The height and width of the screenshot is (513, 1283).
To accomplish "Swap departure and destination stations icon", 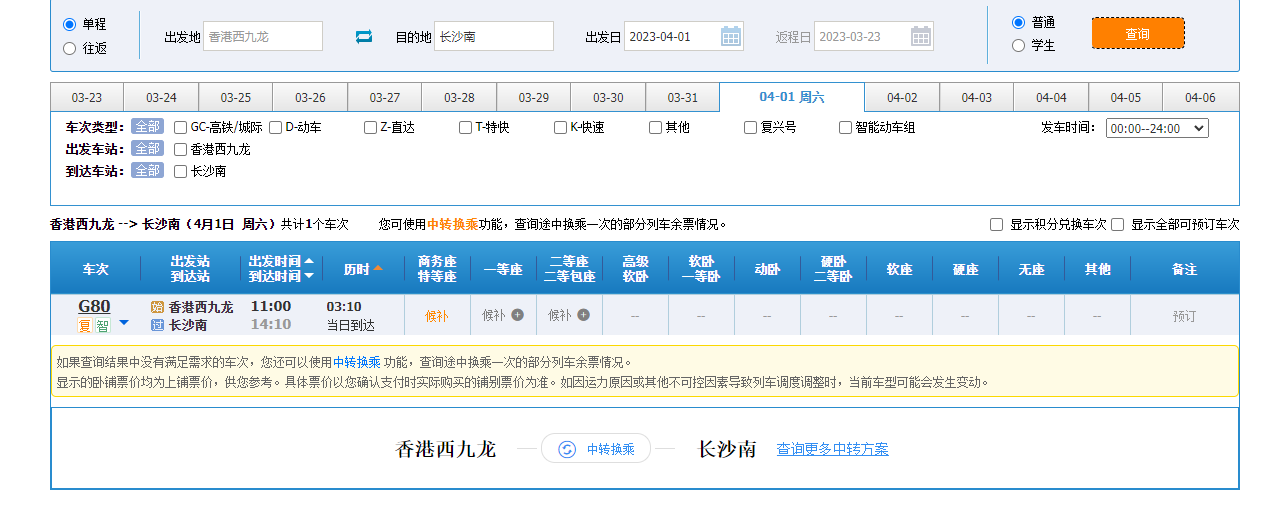I will 364,36.
